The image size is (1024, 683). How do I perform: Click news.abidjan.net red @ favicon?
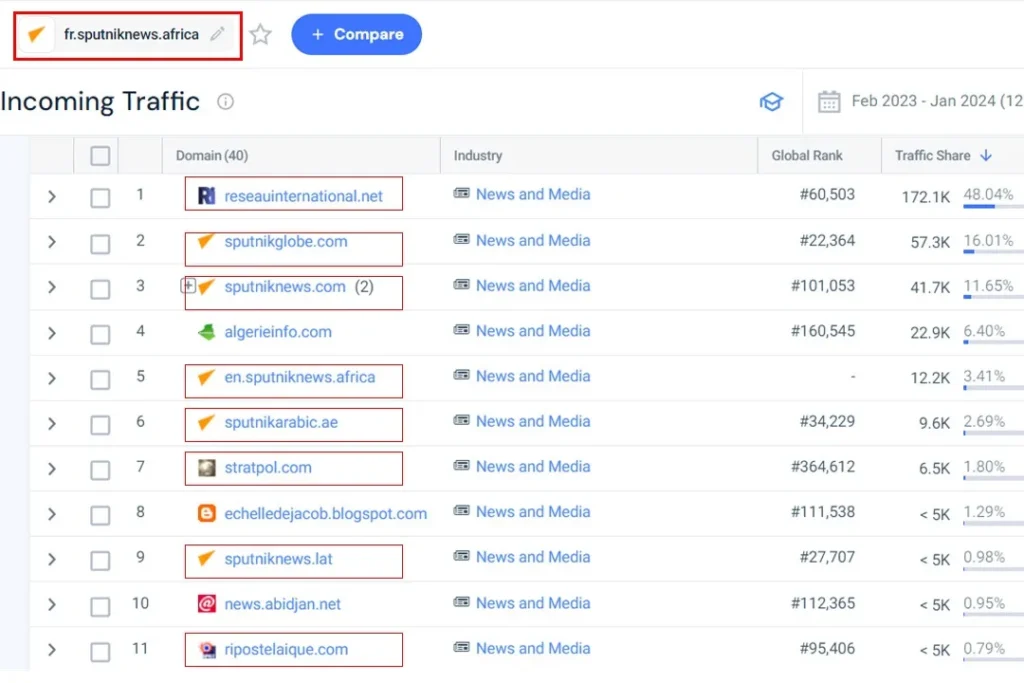206,603
